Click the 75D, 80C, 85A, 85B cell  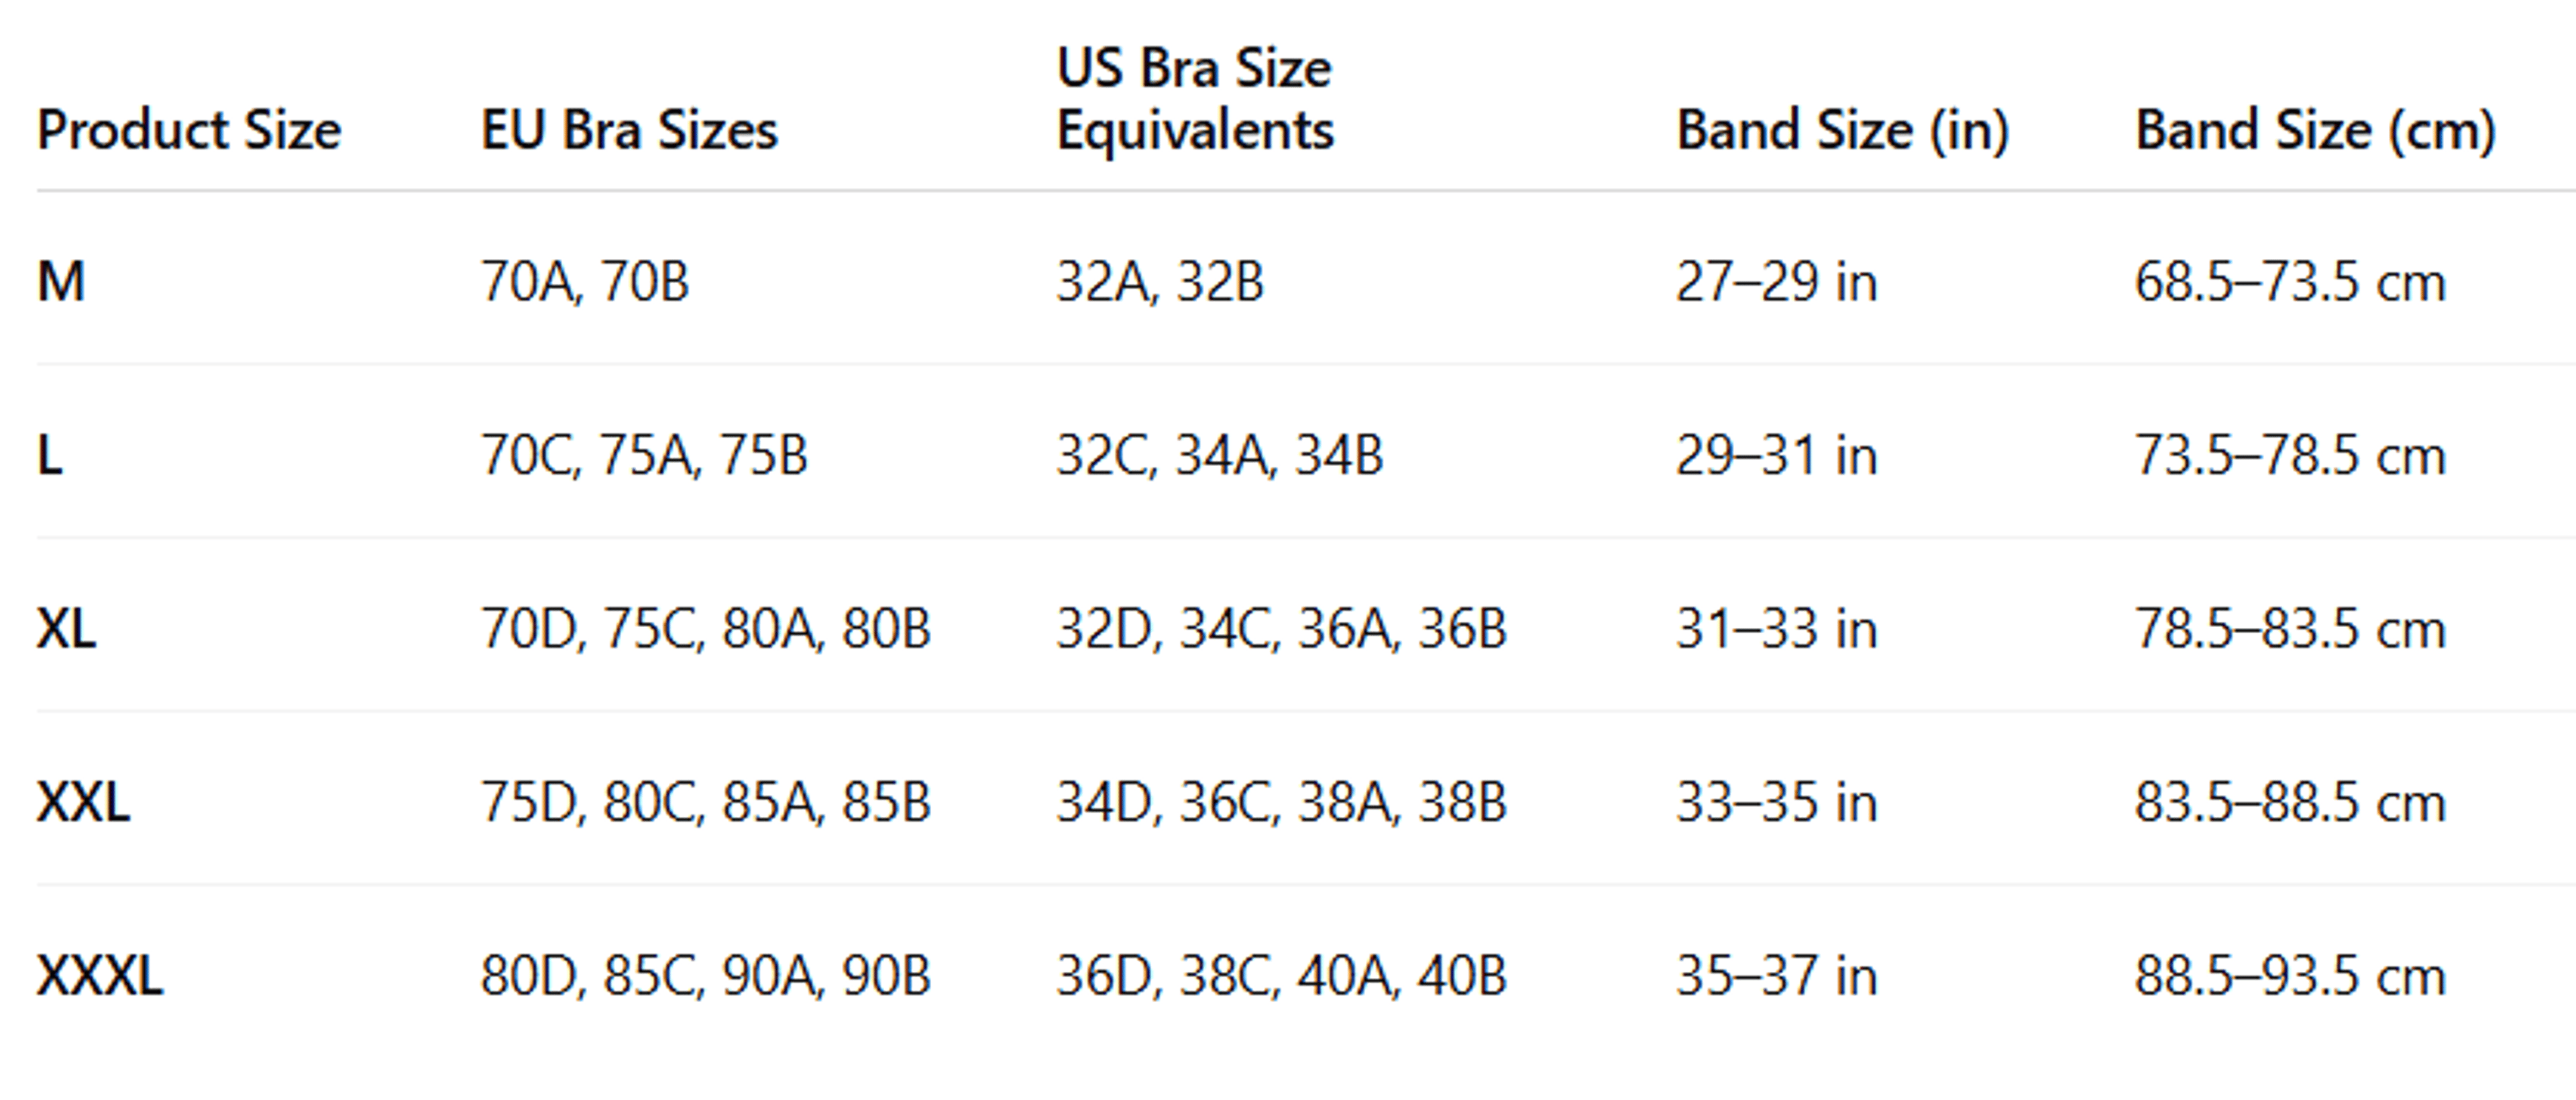tap(706, 802)
